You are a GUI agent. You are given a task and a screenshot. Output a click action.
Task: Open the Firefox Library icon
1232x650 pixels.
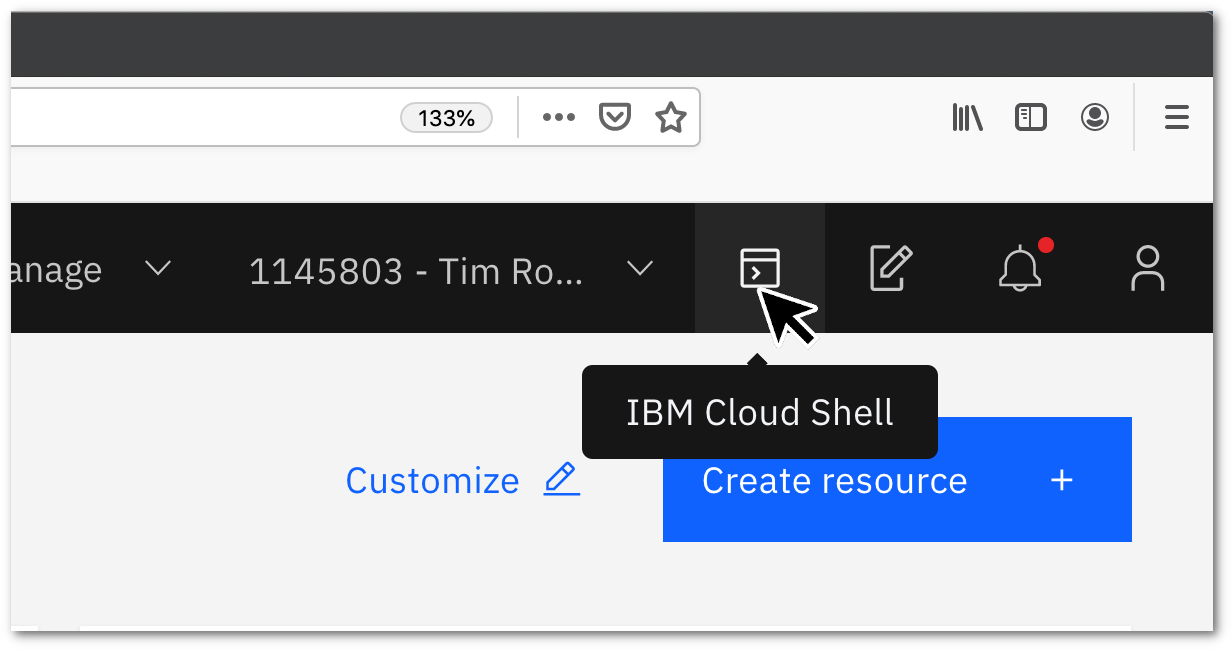(x=967, y=118)
